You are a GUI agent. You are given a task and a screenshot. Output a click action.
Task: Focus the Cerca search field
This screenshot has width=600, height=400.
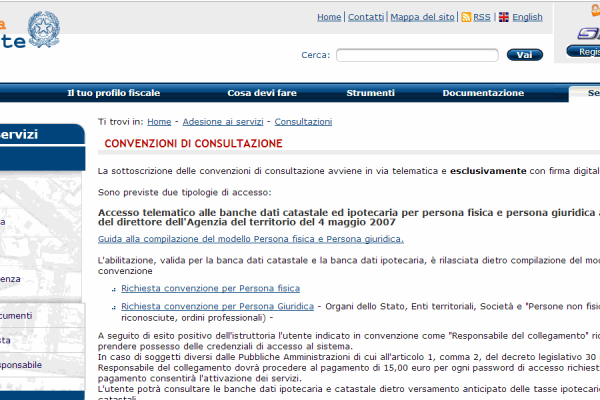coord(417,55)
